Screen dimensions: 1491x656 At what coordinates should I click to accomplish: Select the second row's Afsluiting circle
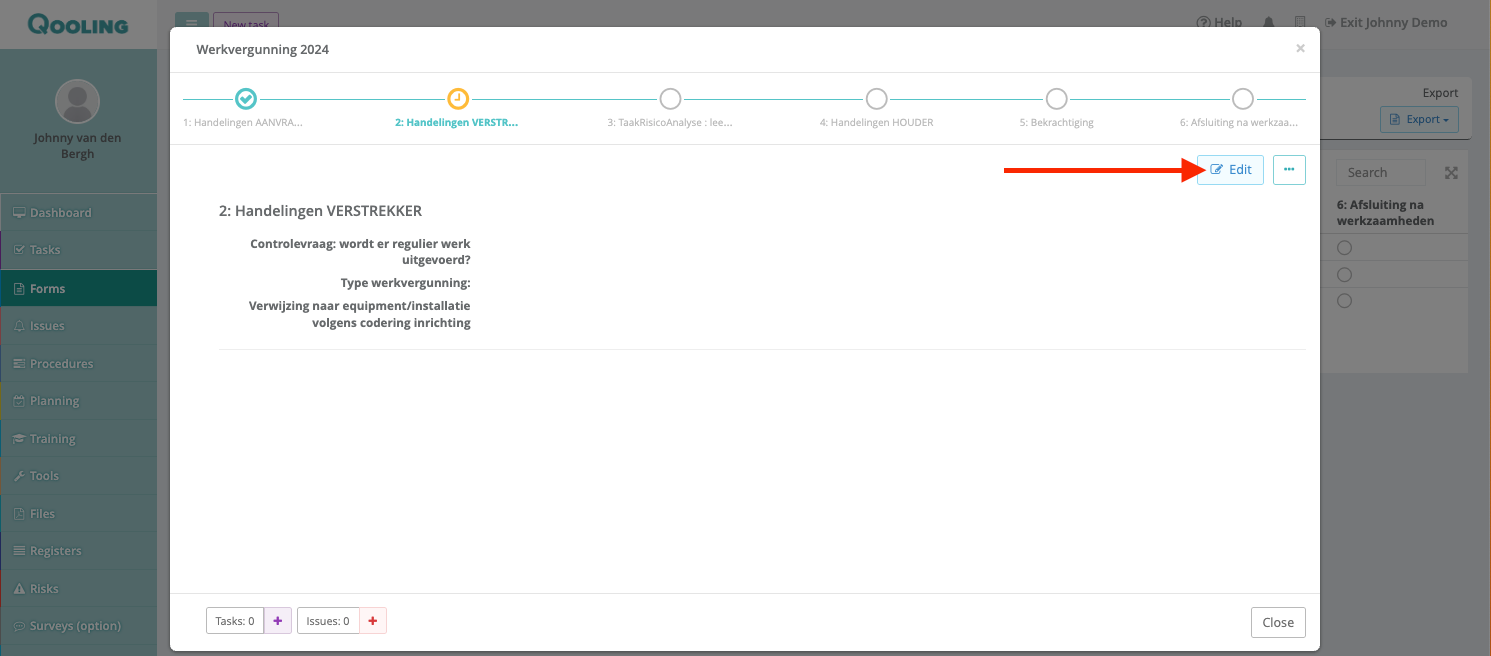pyautogui.click(x=1344, y=274)
